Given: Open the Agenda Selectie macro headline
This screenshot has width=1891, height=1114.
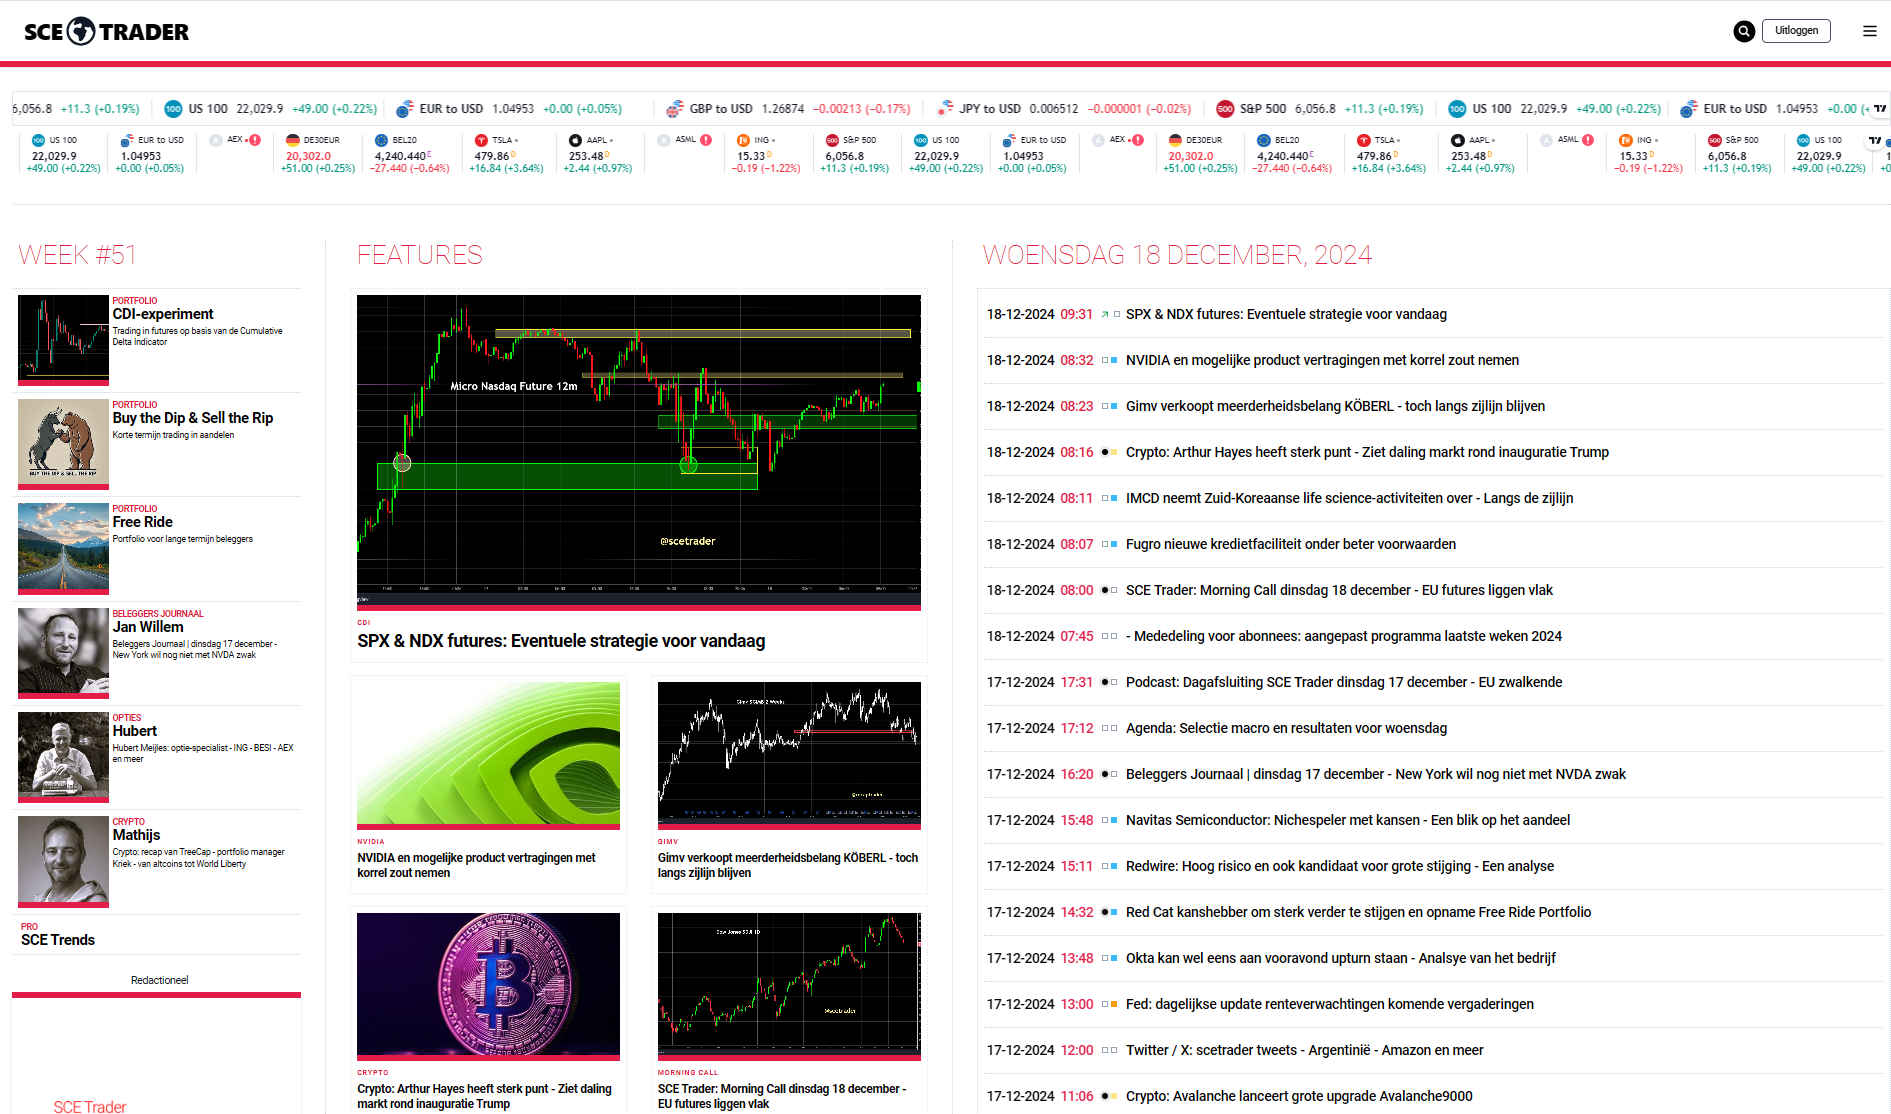Looking at the screenshot, I should tap(1286, 728).
